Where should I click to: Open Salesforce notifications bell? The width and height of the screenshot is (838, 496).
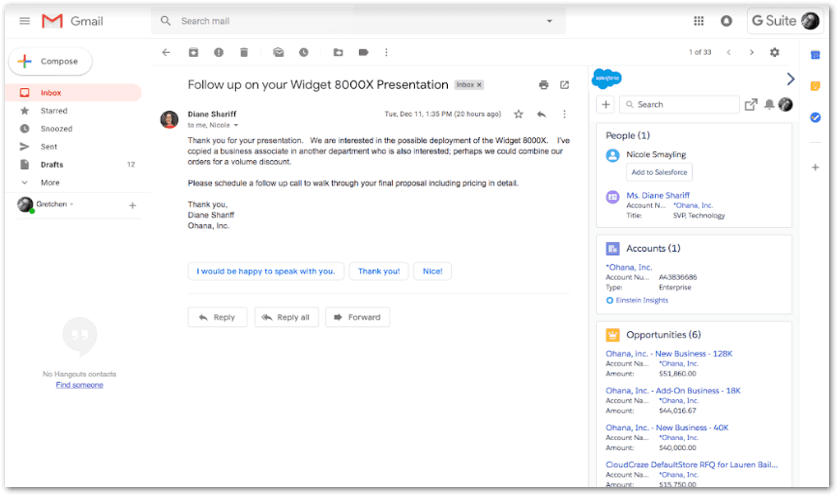click(769, 104)
